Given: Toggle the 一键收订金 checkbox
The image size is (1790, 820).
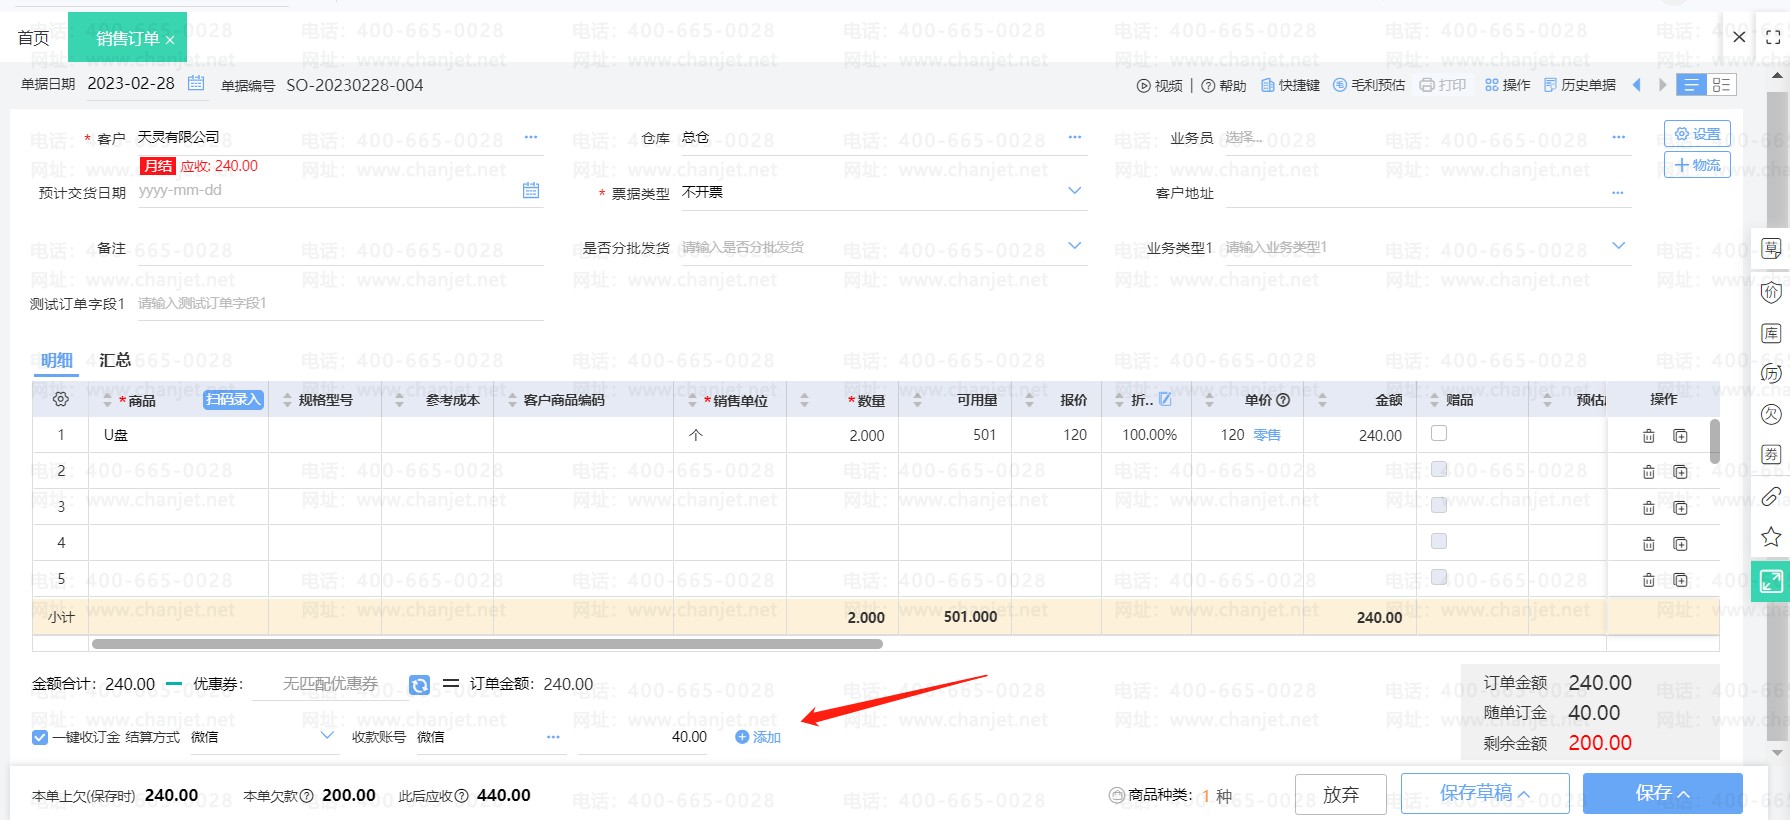Looking at the screenshot, I should [x=40, y=737].
